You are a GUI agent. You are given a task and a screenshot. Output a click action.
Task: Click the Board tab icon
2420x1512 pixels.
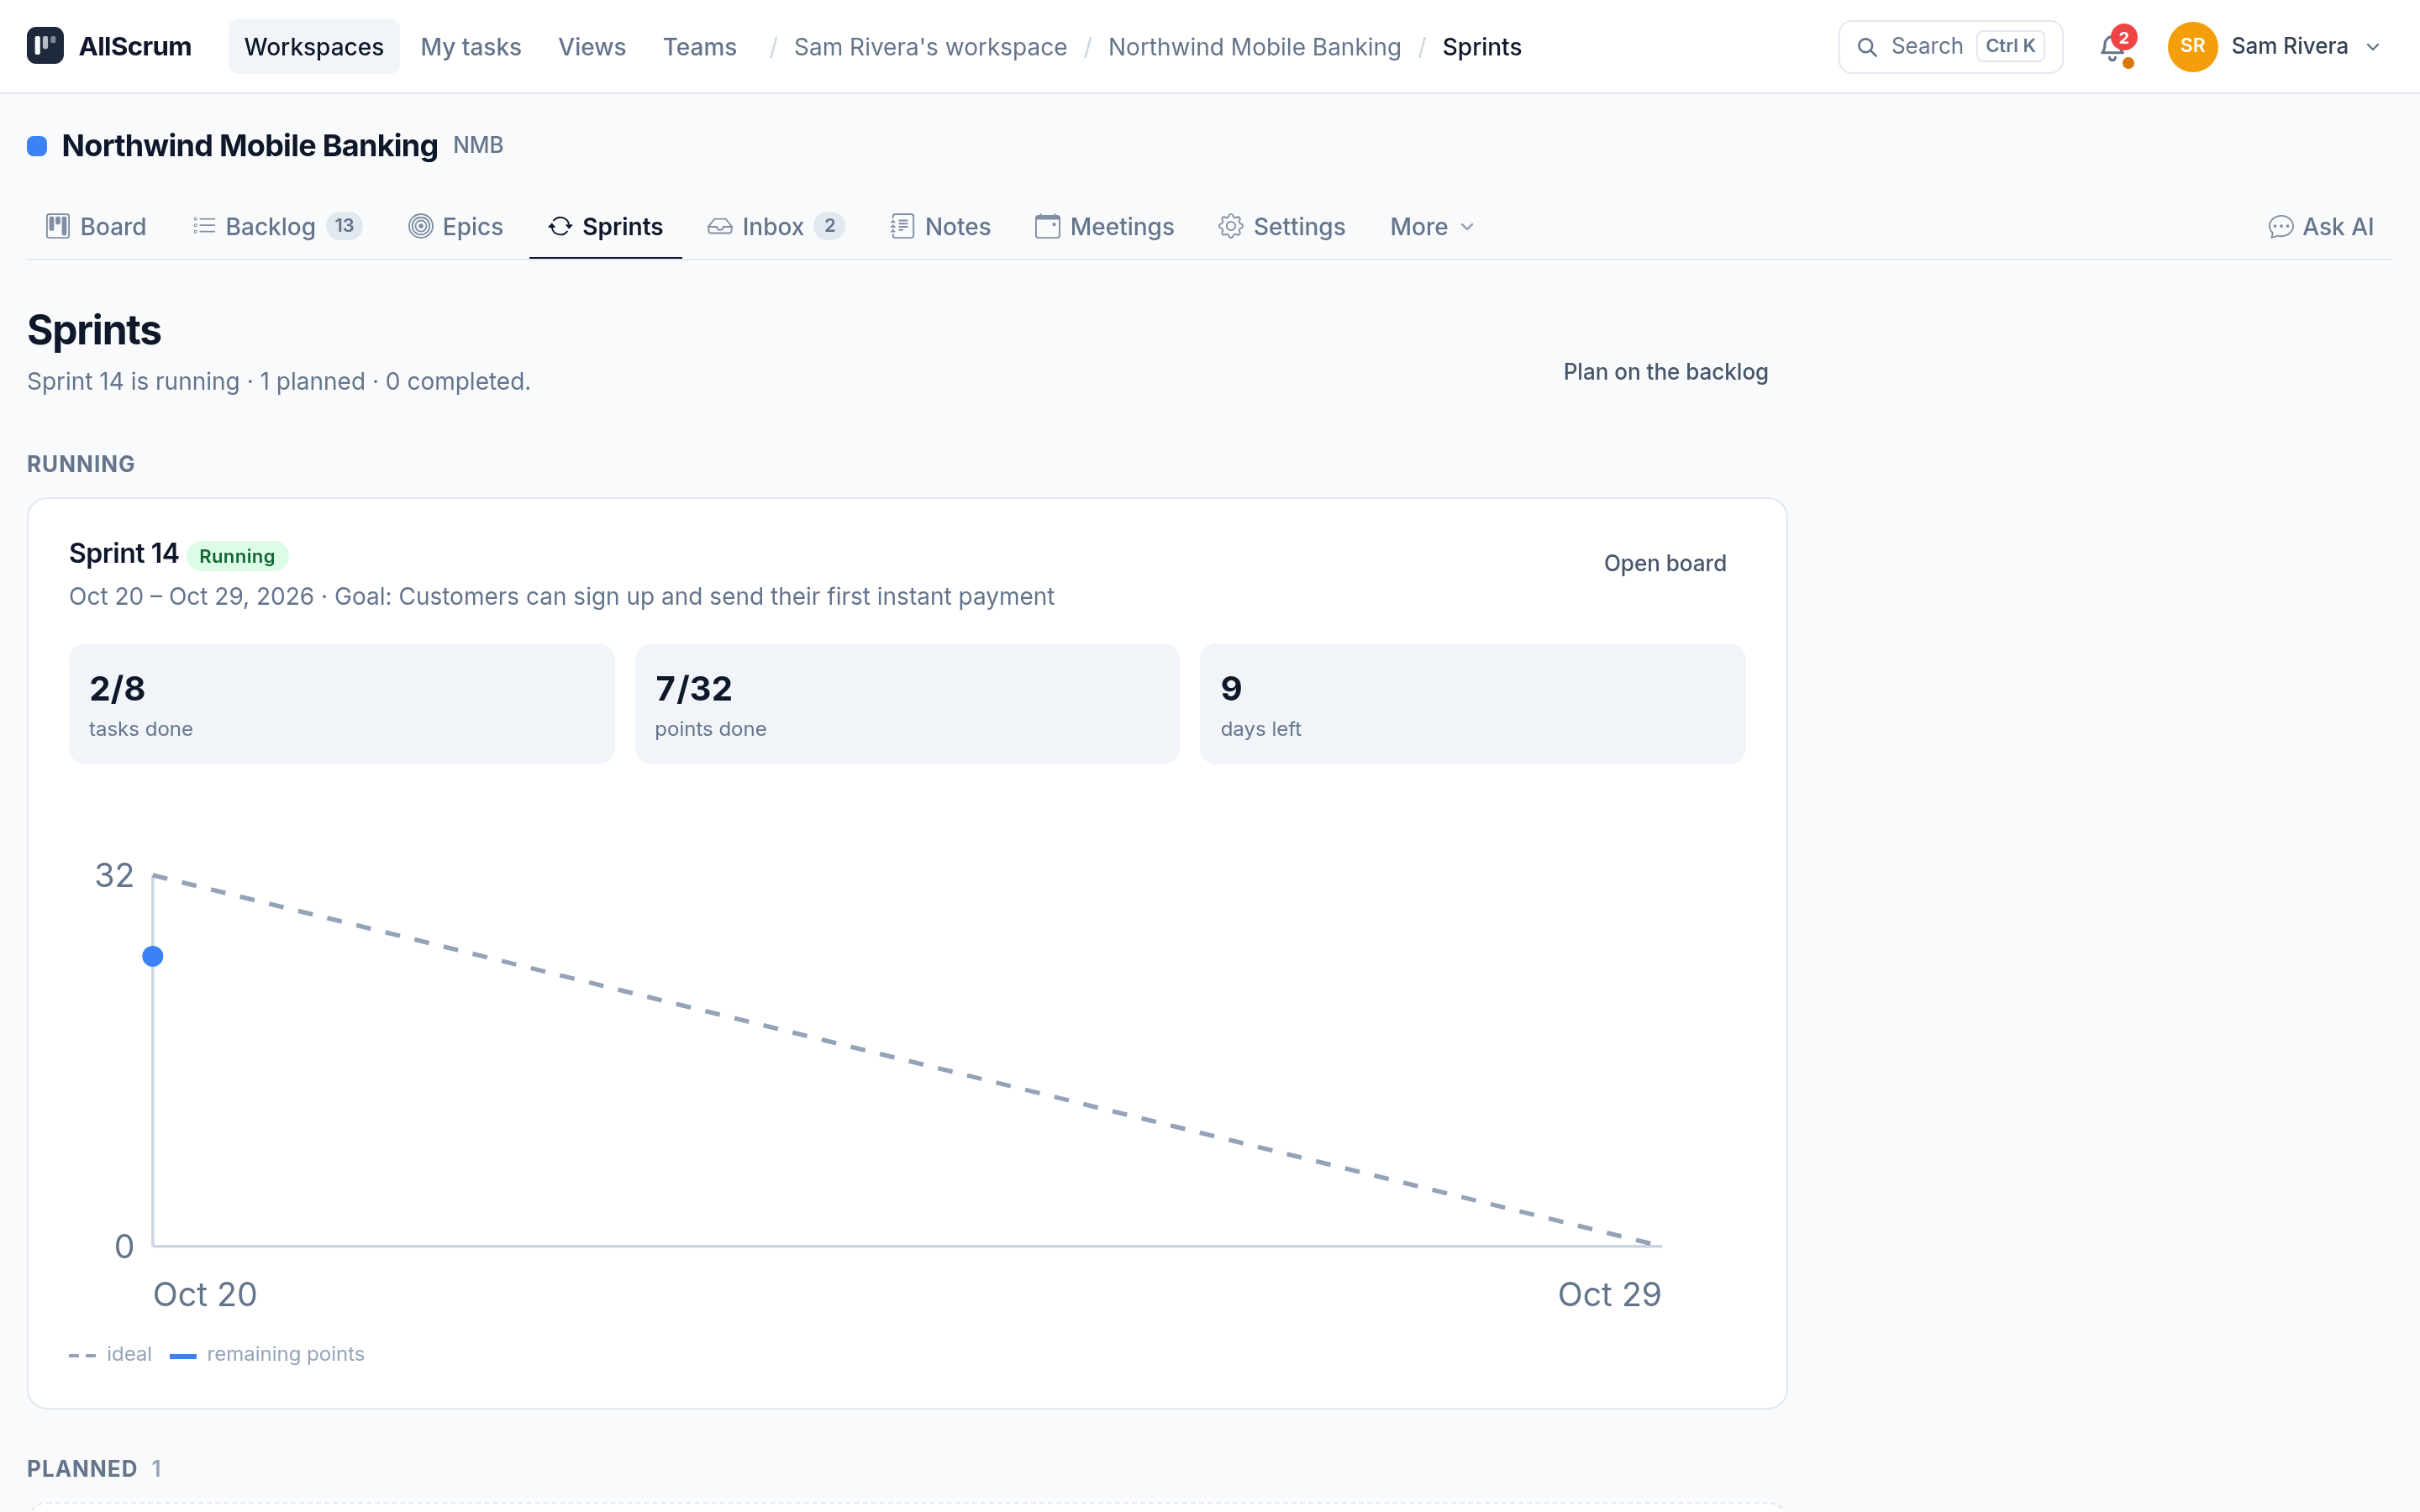coord(58,226)
